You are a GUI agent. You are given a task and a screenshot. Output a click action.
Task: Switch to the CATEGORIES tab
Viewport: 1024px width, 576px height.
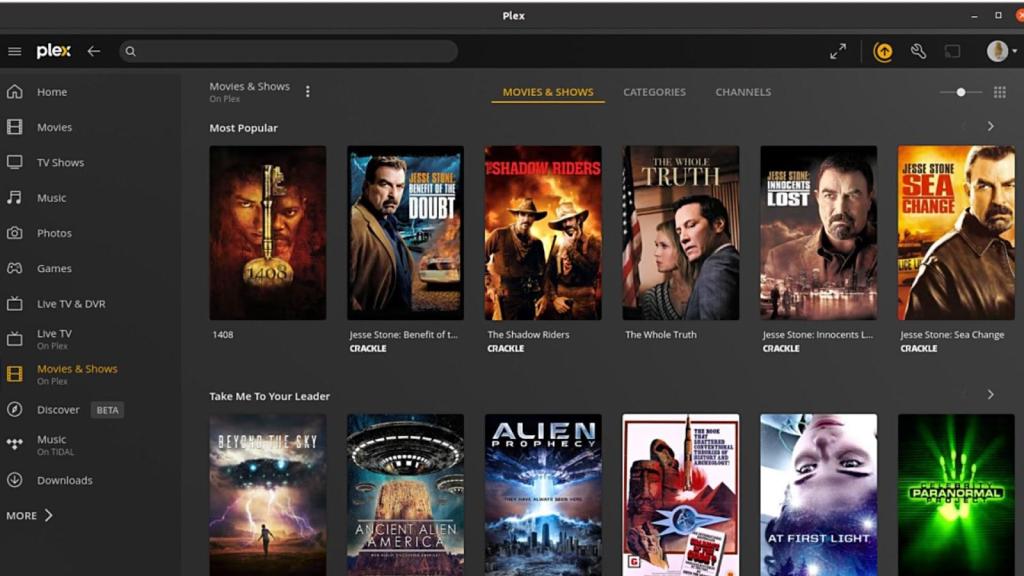654,91
